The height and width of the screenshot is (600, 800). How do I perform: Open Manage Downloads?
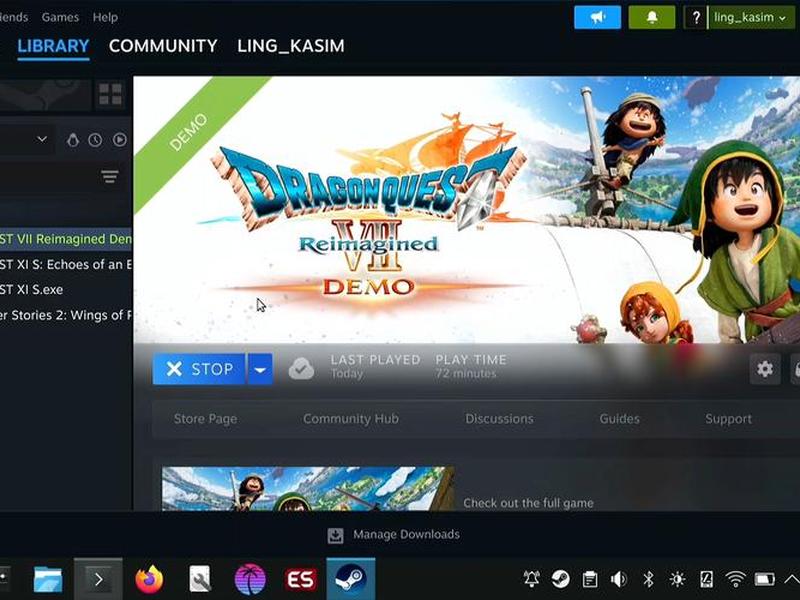click(406, 534)
